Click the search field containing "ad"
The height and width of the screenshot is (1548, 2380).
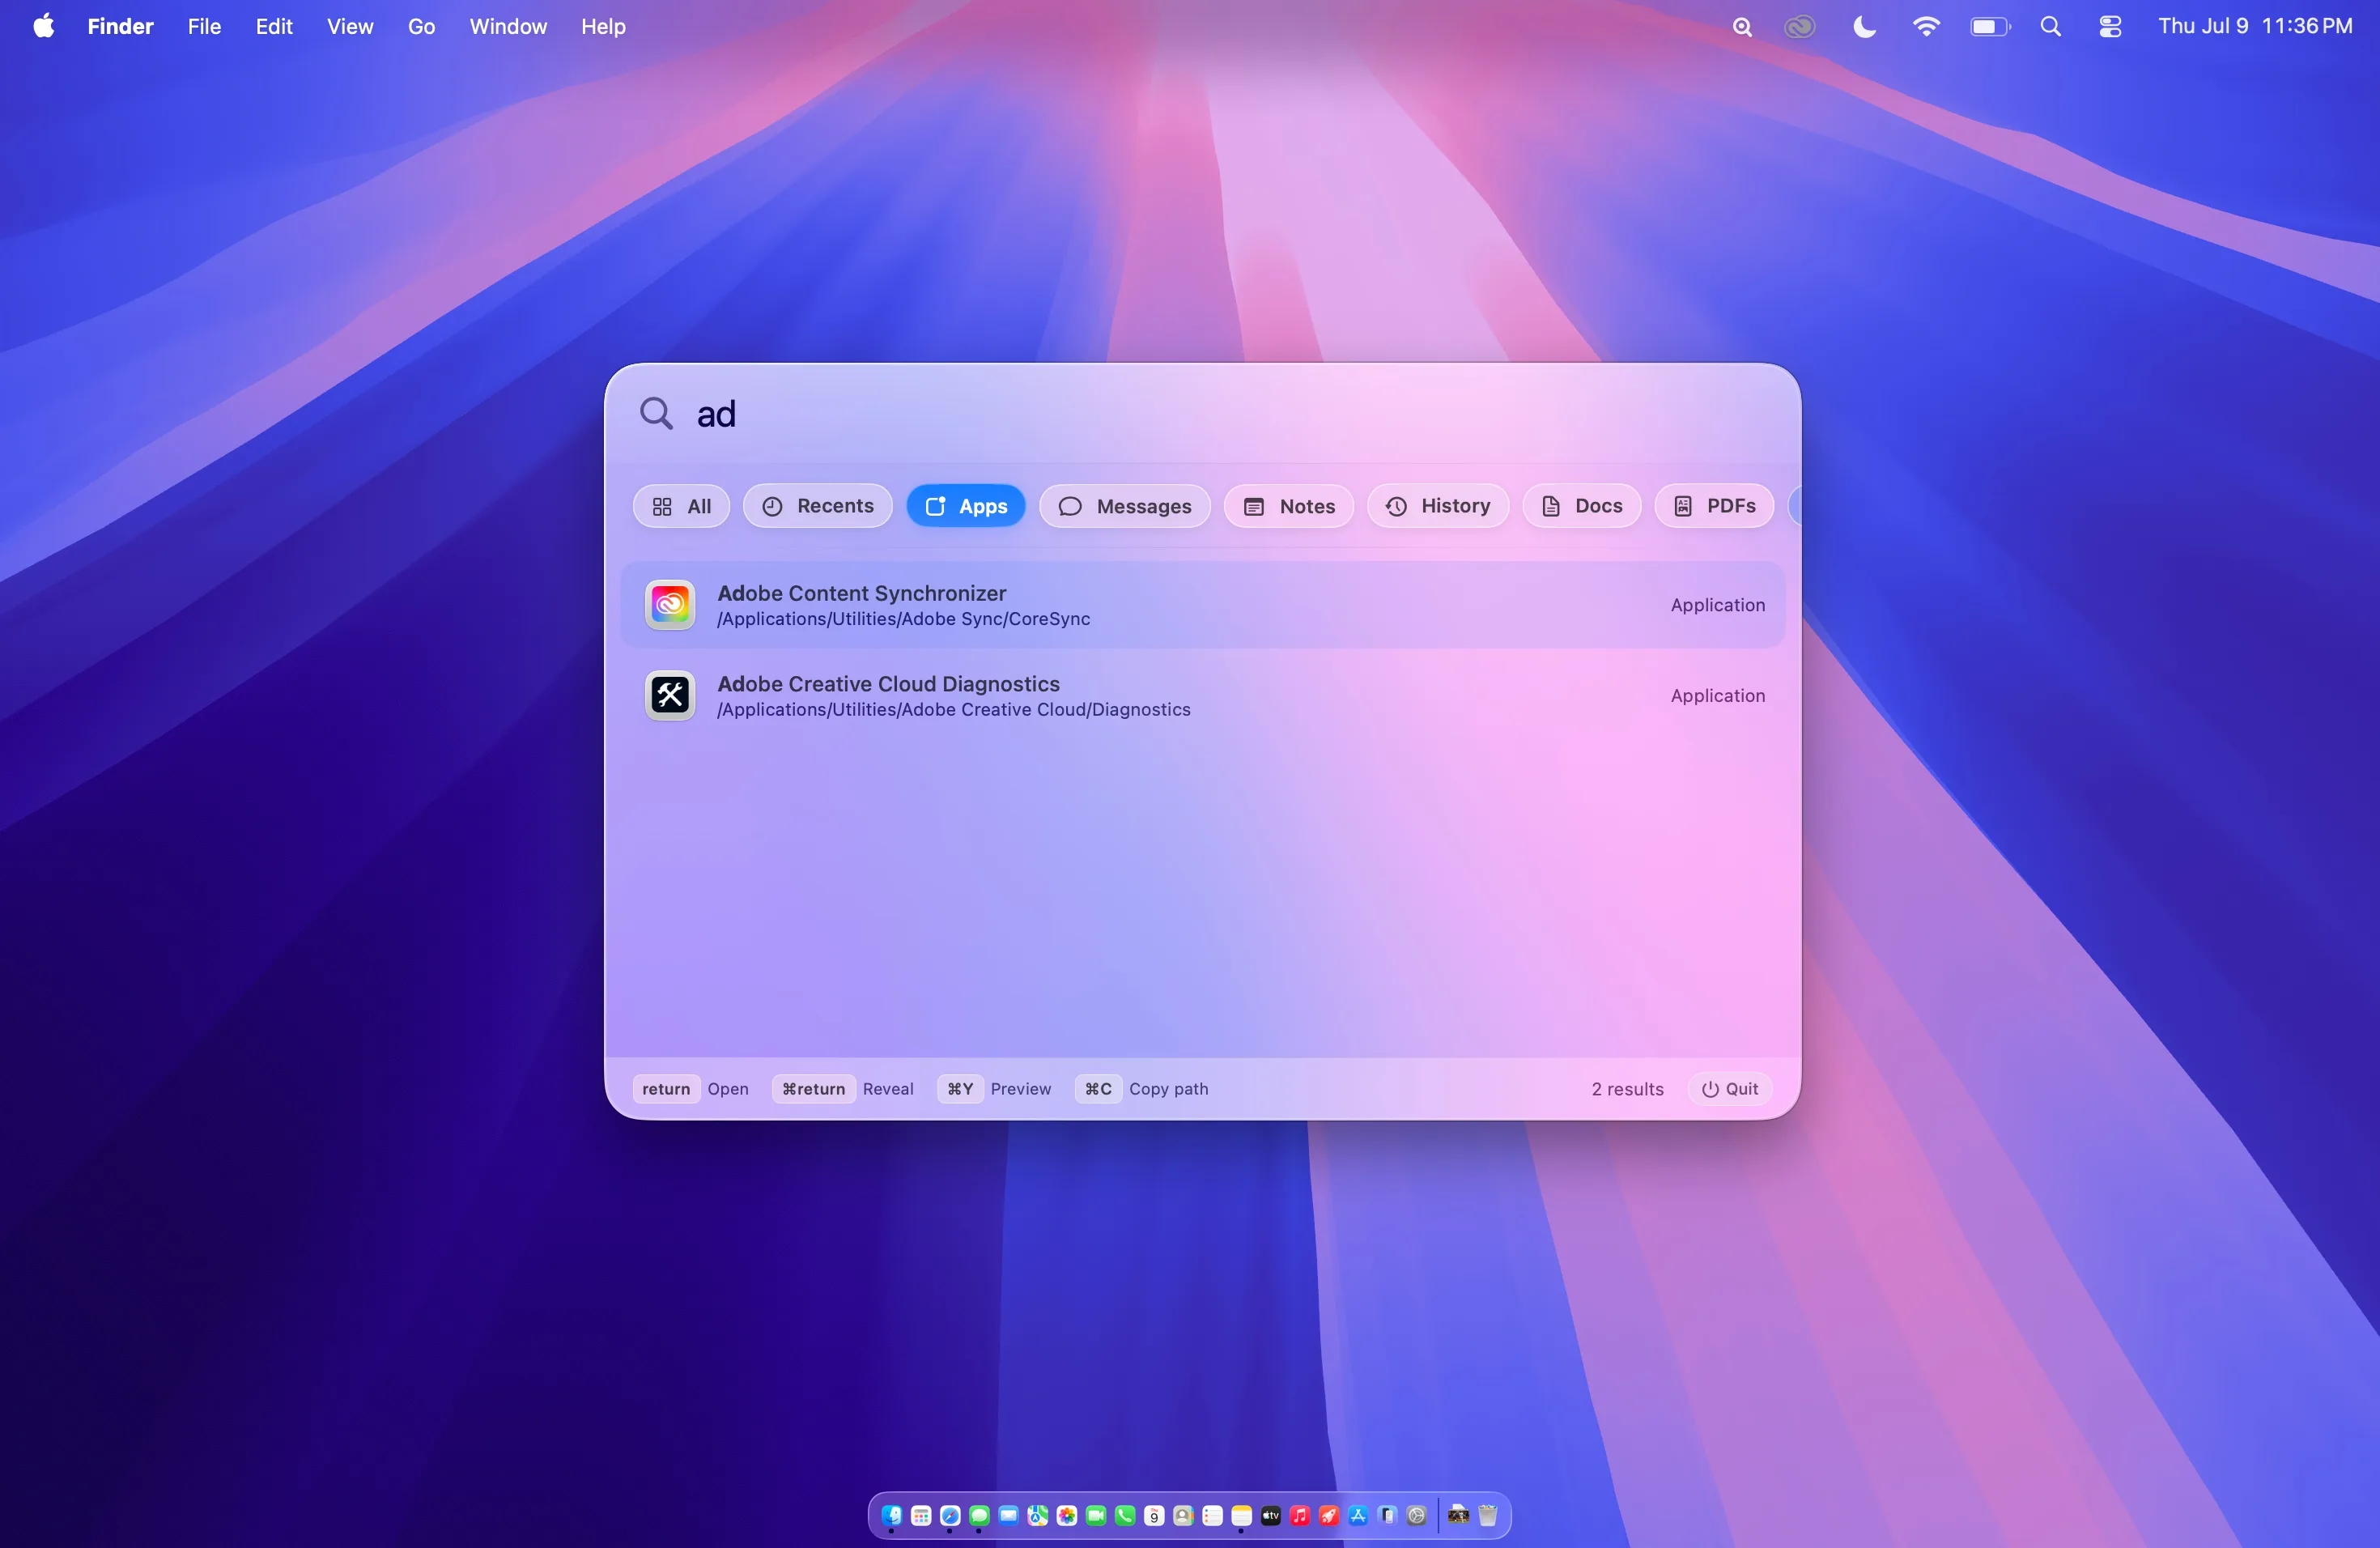point(1230,414)
